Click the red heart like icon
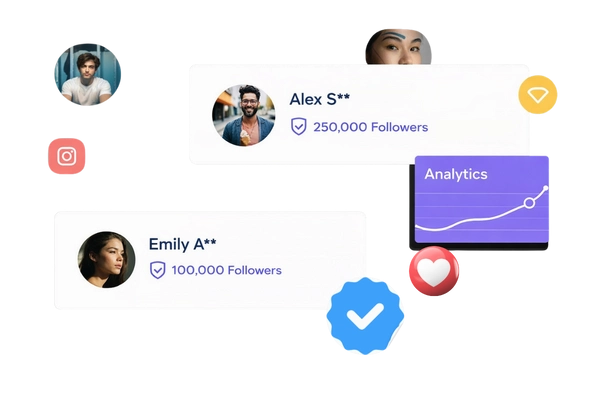The height and width of the screenshot is (400, 600). point(434,271)
